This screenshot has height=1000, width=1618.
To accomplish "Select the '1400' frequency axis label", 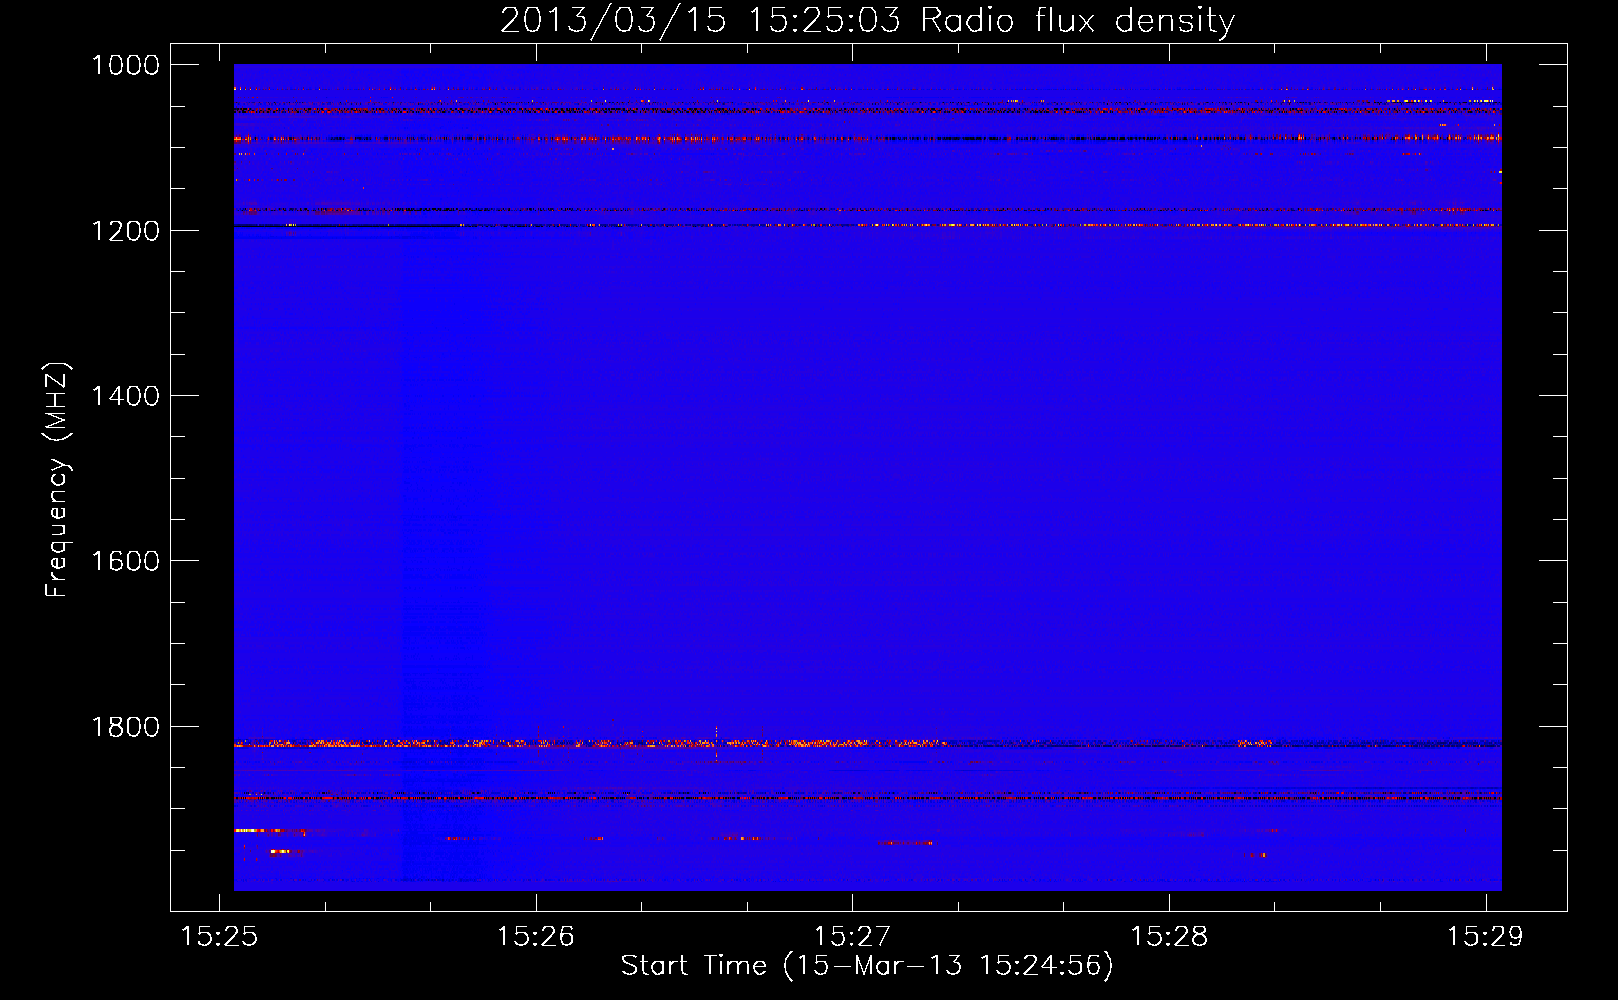I will click(126, 396).
